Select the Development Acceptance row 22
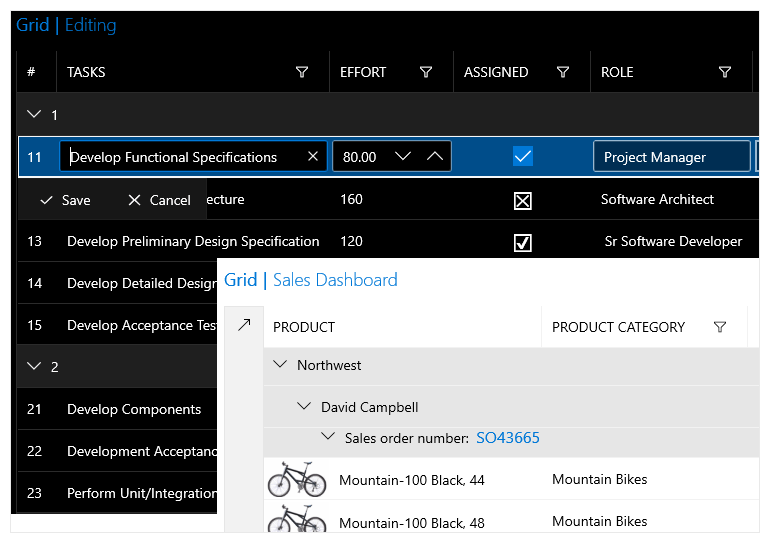Screen dimensions: 770x543 [x=118, y=451]
